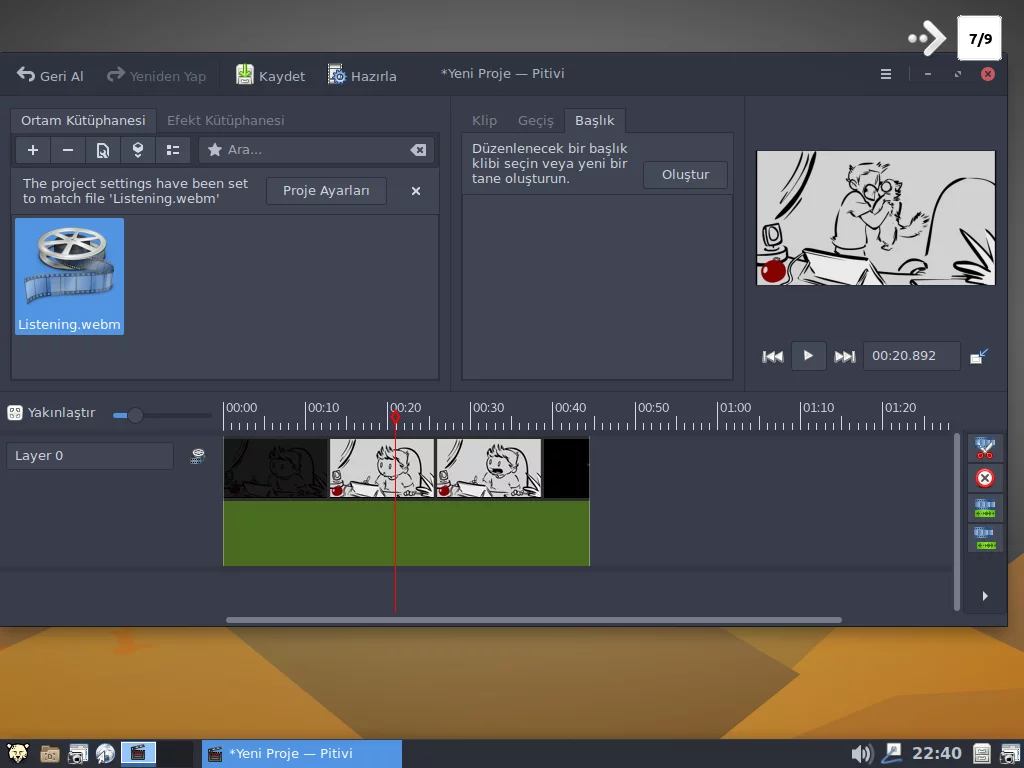Screen dimensions: 1024x768
Task: Click the import media plus icon
Action: pyautogui.click(x=32, y=150)
